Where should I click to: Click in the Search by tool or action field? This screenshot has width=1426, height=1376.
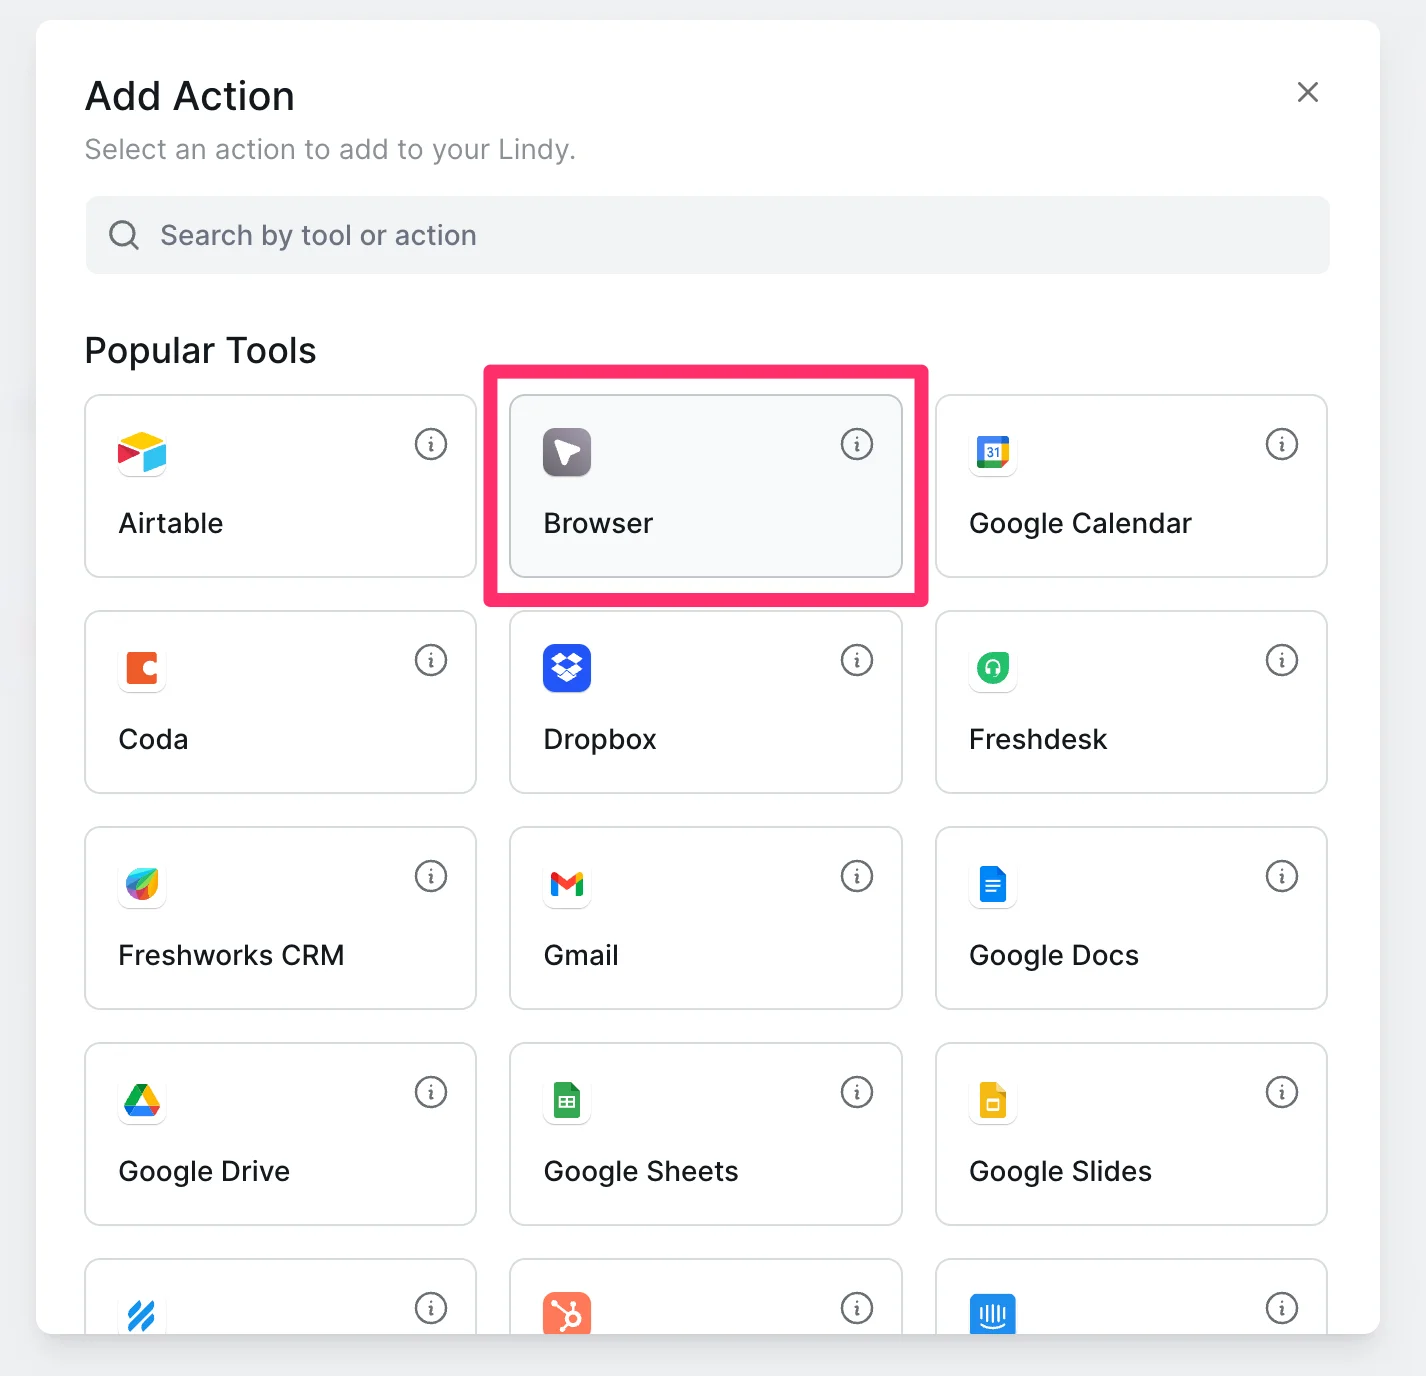pyautogui.click(x=708, y=235)
